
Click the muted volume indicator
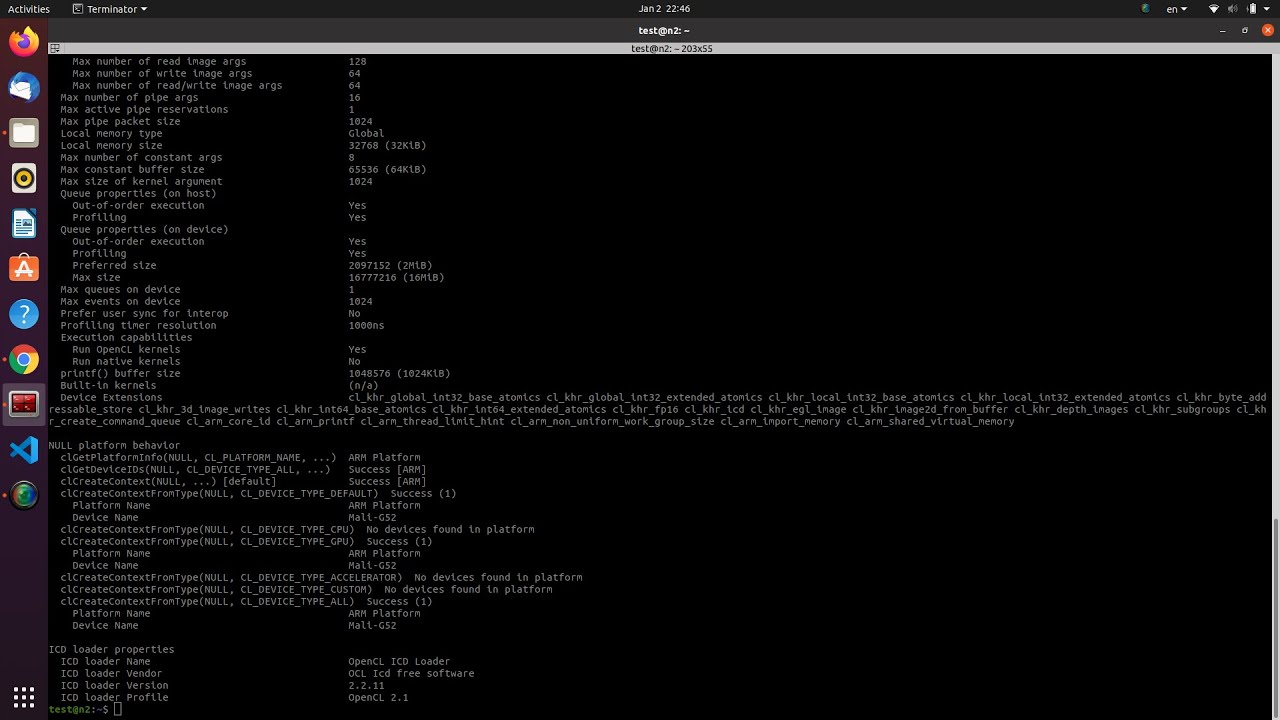coord(1235,9)
